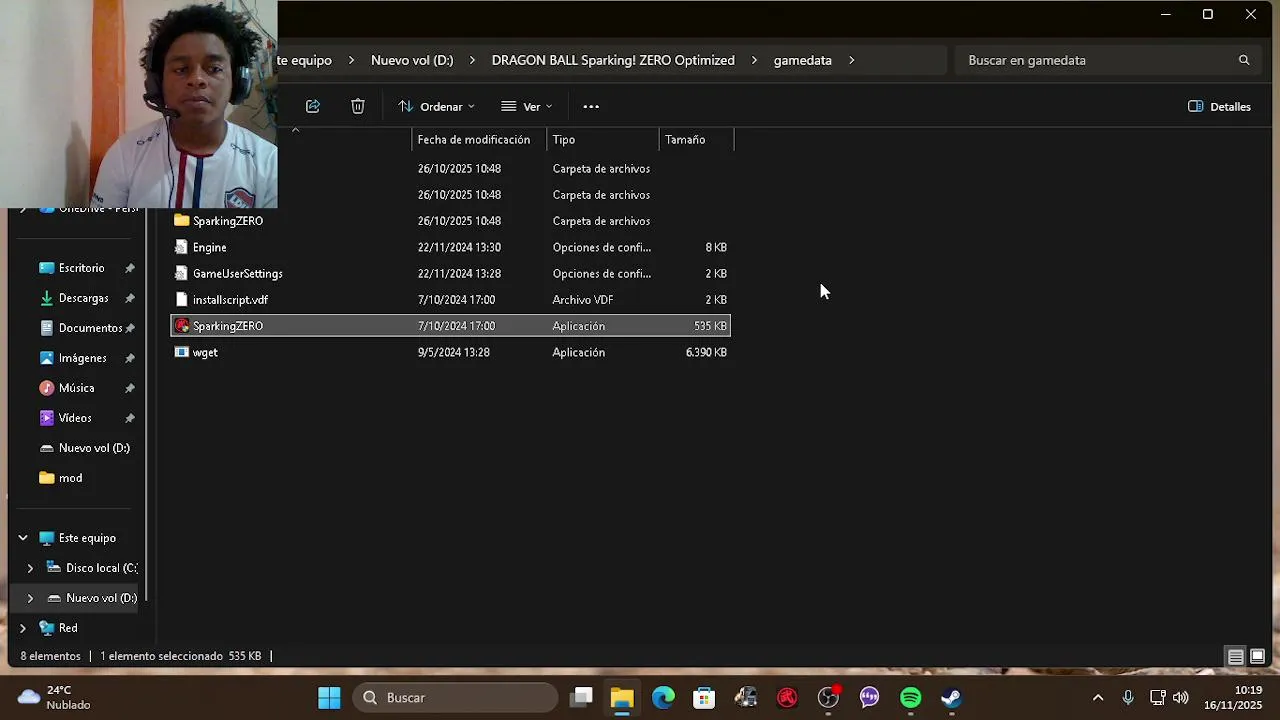Image resolution: width=1280 pixels, height=720 pixels.
Task: Click the File Explorer taskbar icon
Action: (622, 698)
